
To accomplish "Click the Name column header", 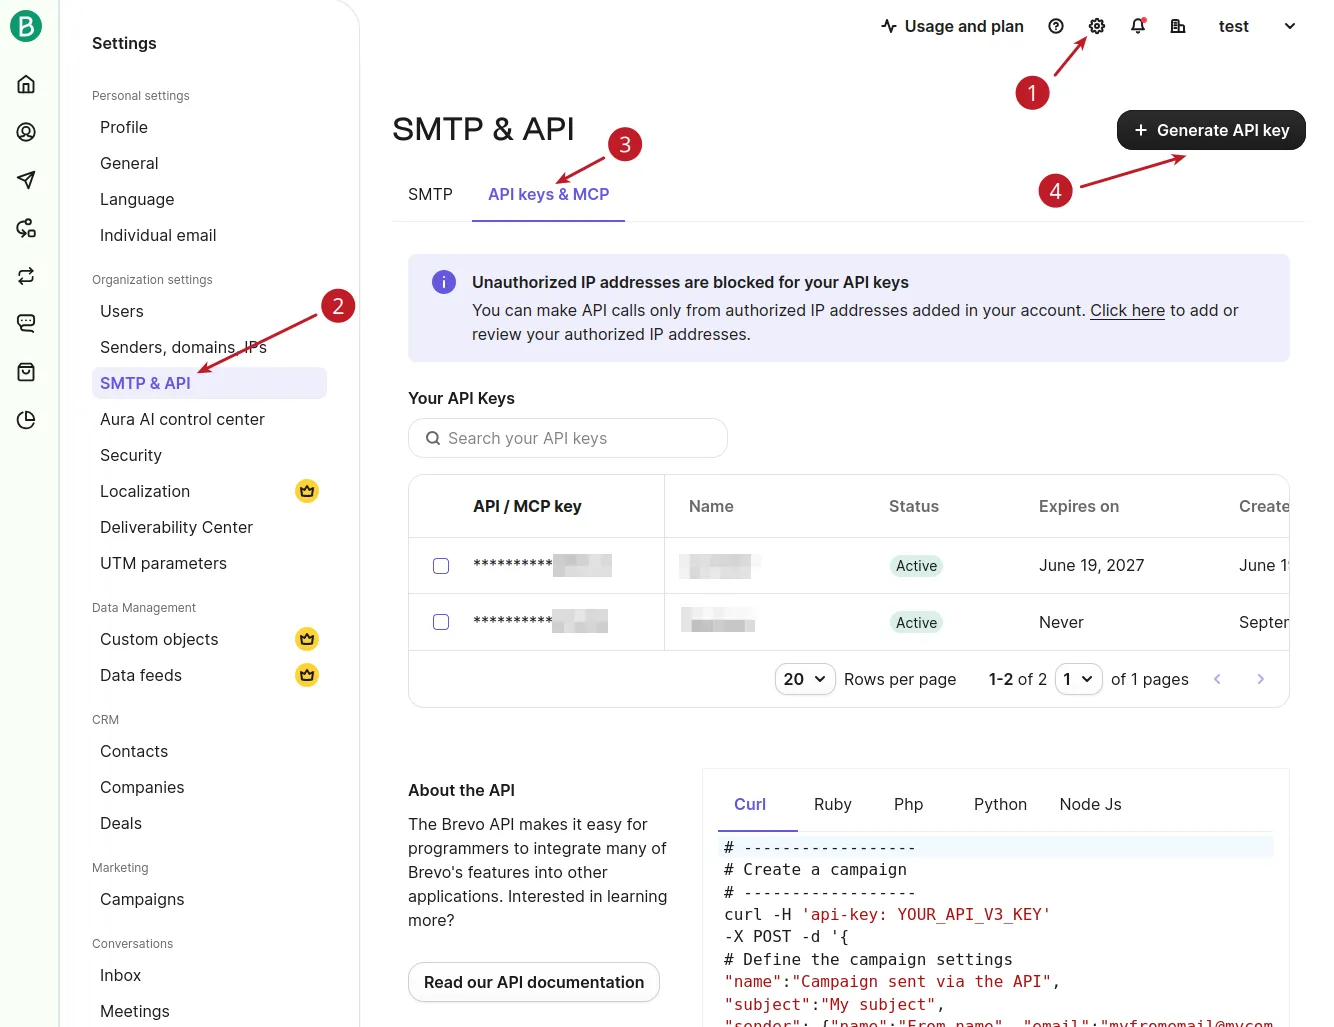I will (711, 506).
